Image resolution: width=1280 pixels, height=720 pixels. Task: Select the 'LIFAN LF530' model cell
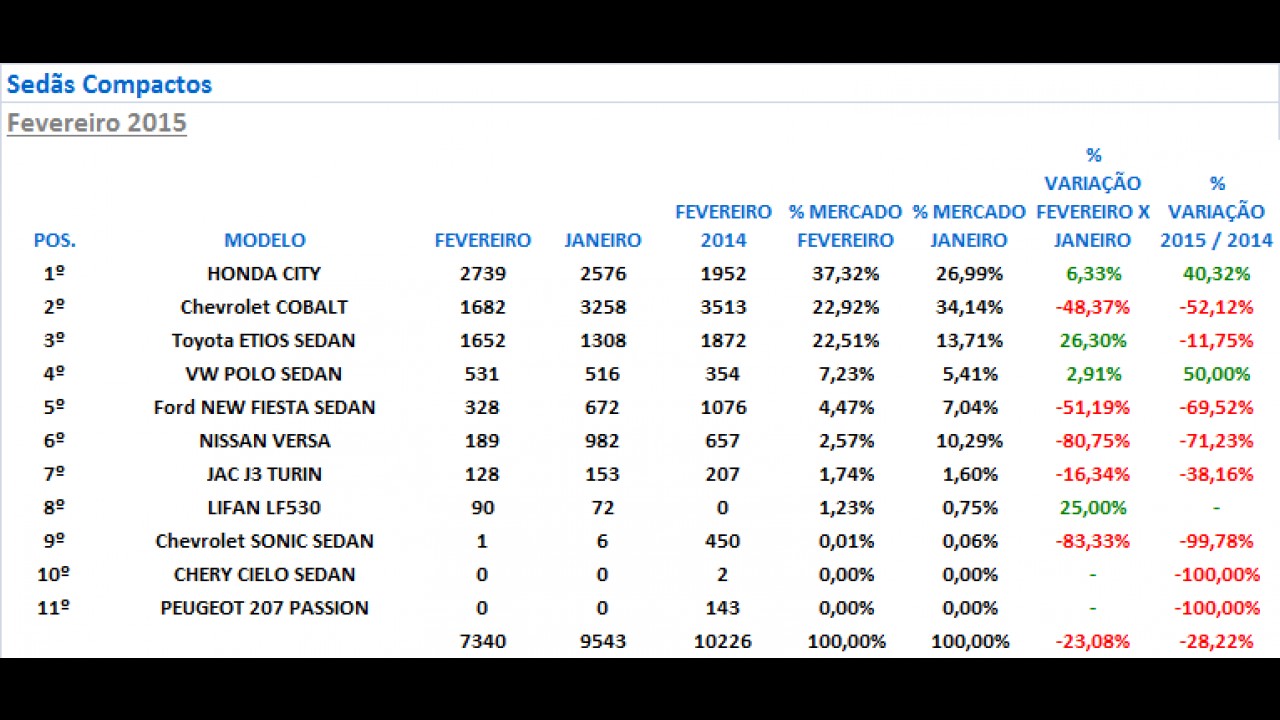264,508
